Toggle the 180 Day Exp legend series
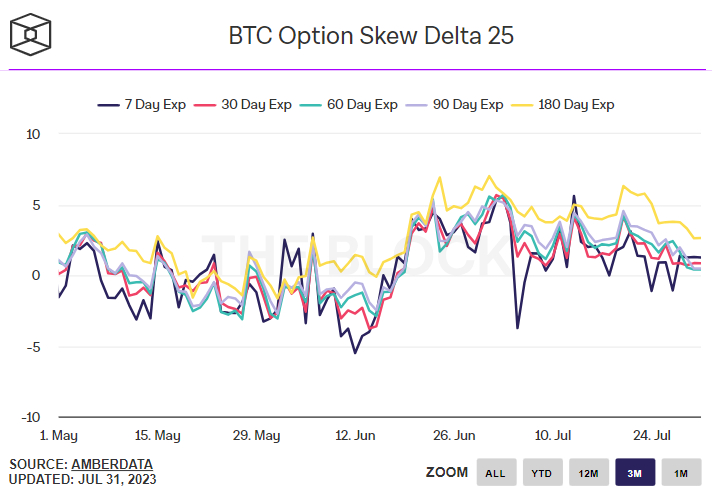Image resolution: width=712 pixels, height=492 pixels. pos(563,104)
